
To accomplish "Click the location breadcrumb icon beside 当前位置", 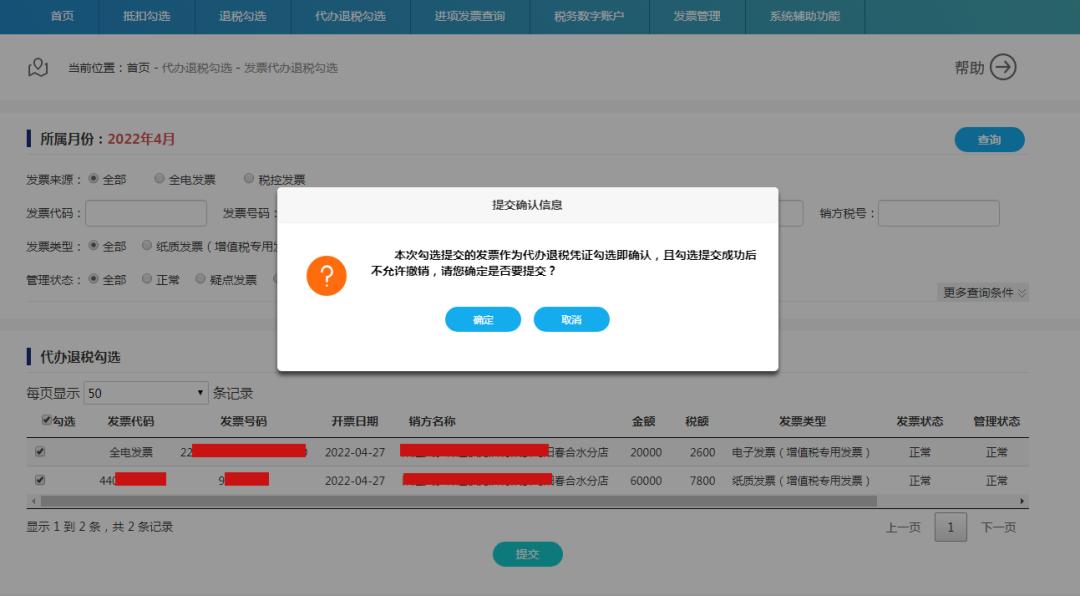I will pos(37,67).
